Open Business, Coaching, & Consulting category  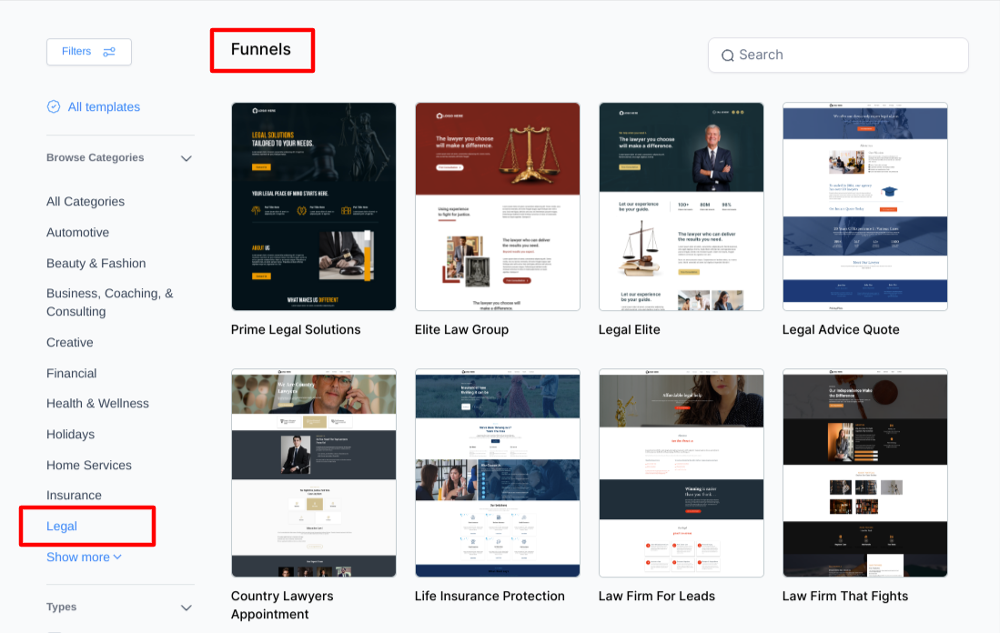click(110, 302)
